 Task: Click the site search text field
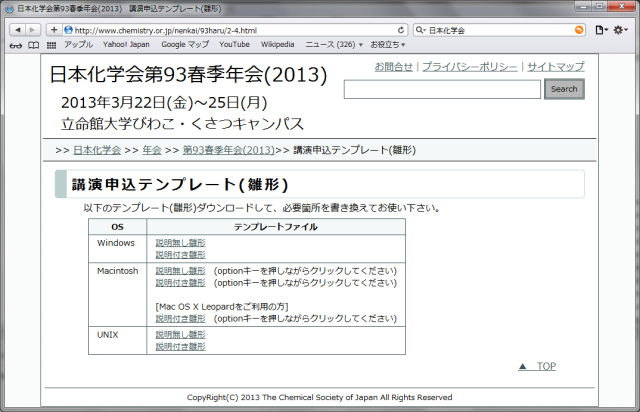click(x=441, y=89)
